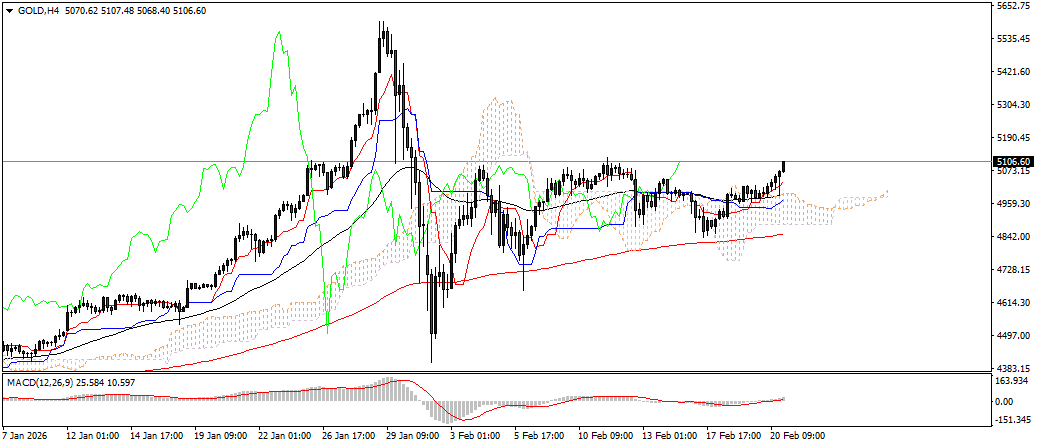The image size is (1037, 447).
Task: Click the 4959.30 price axis label
Action: click(1014, 204)
